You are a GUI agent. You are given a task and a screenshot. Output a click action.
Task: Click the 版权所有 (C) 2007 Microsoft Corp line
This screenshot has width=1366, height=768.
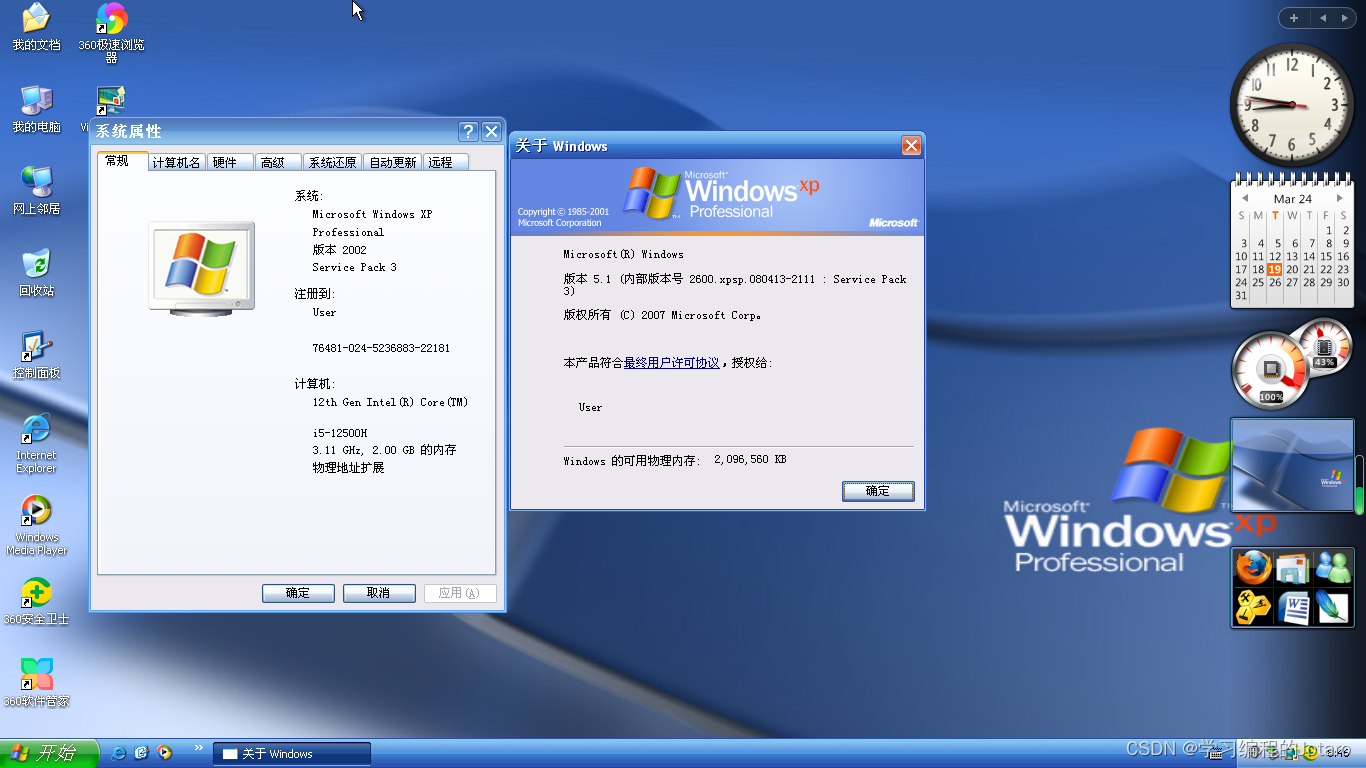[662, 315]
